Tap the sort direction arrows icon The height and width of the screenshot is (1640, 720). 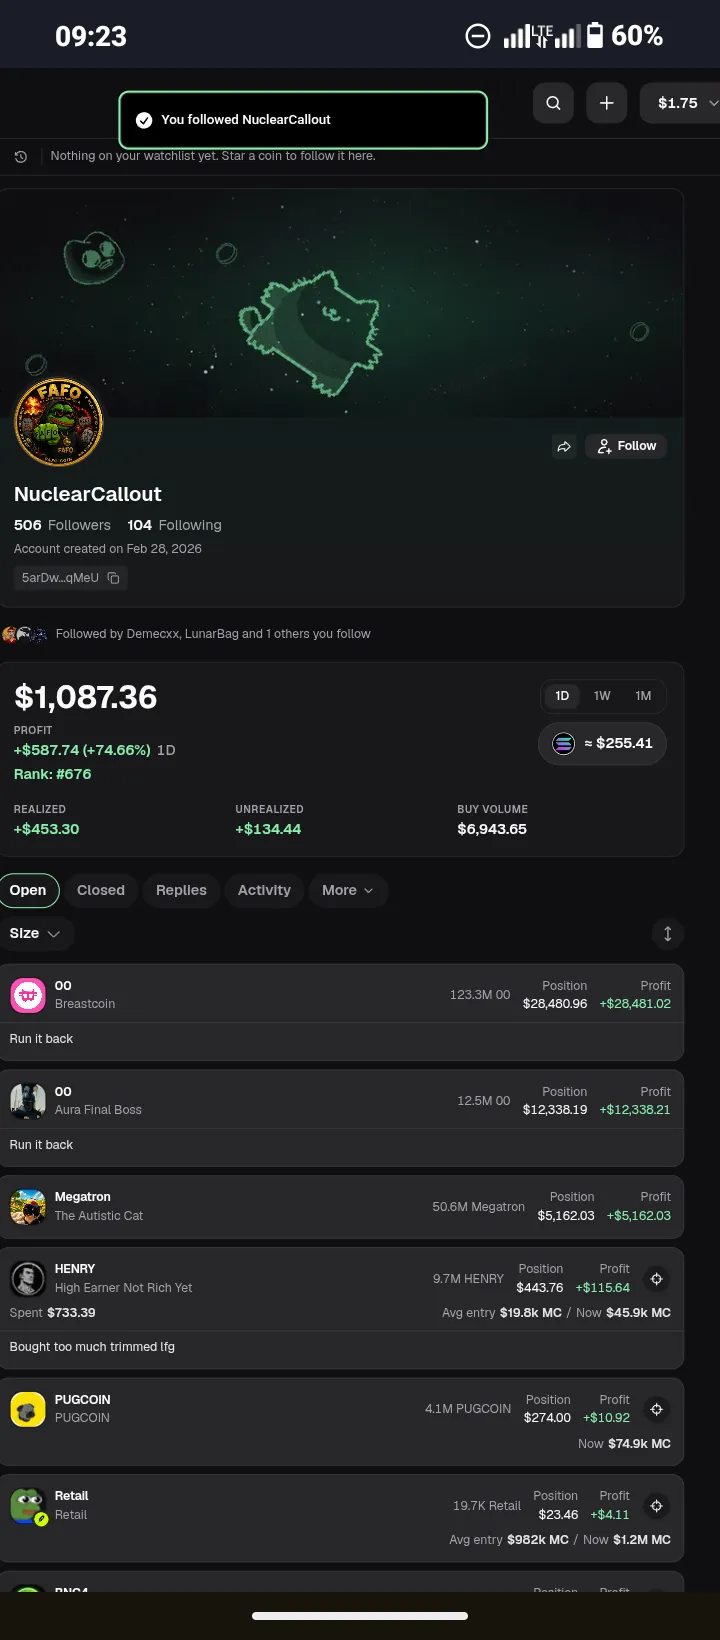pos(667,934)
